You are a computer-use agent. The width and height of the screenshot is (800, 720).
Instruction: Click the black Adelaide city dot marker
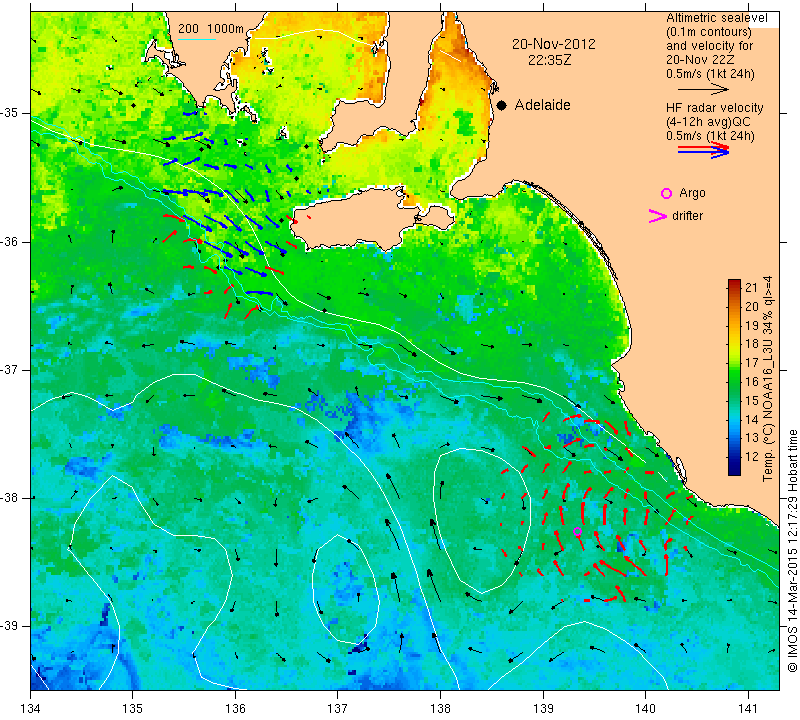[502, 105]
